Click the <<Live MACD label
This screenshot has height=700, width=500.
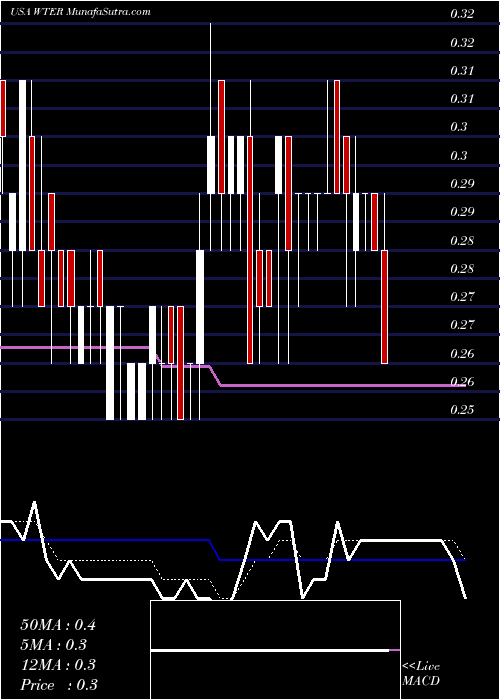click(x=421, y=674)
